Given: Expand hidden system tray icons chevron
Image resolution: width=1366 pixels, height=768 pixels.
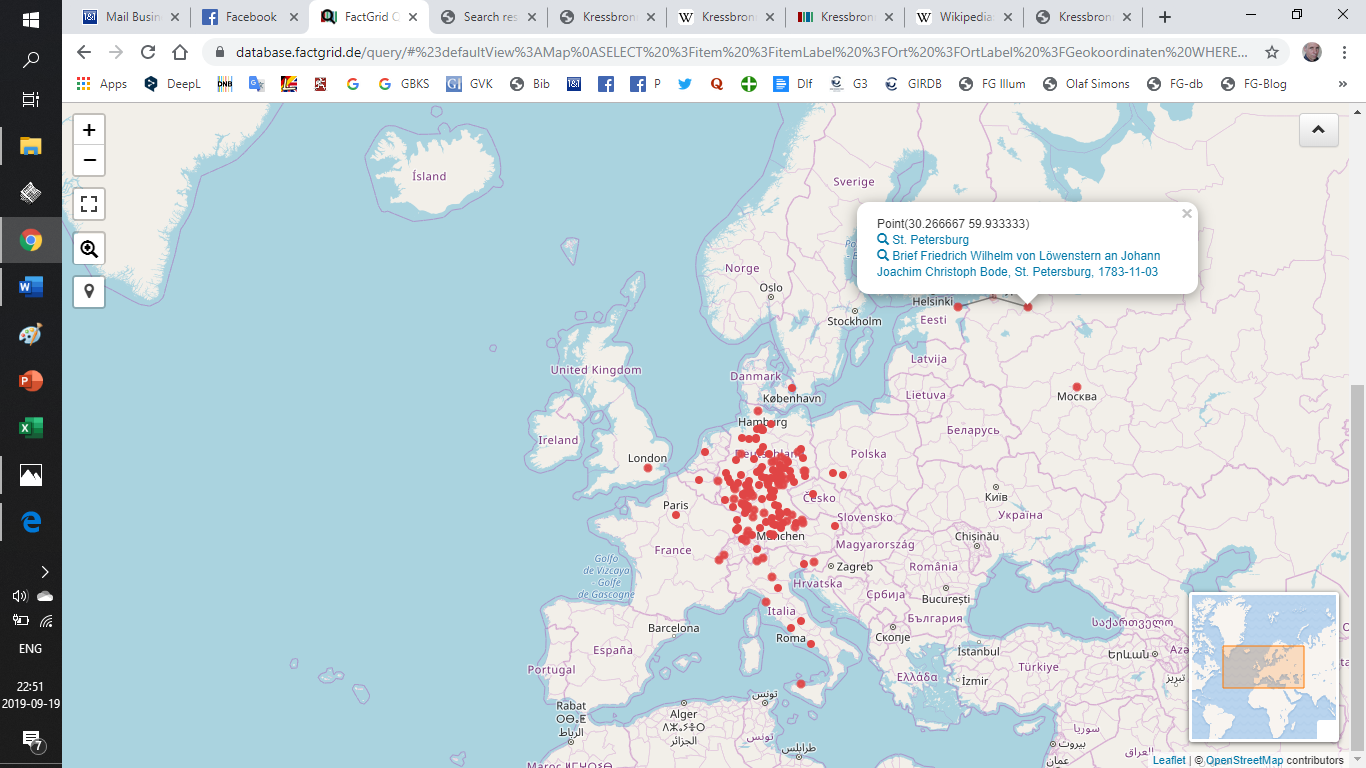Looking at the screenshot, I should [x=44, y=572].
